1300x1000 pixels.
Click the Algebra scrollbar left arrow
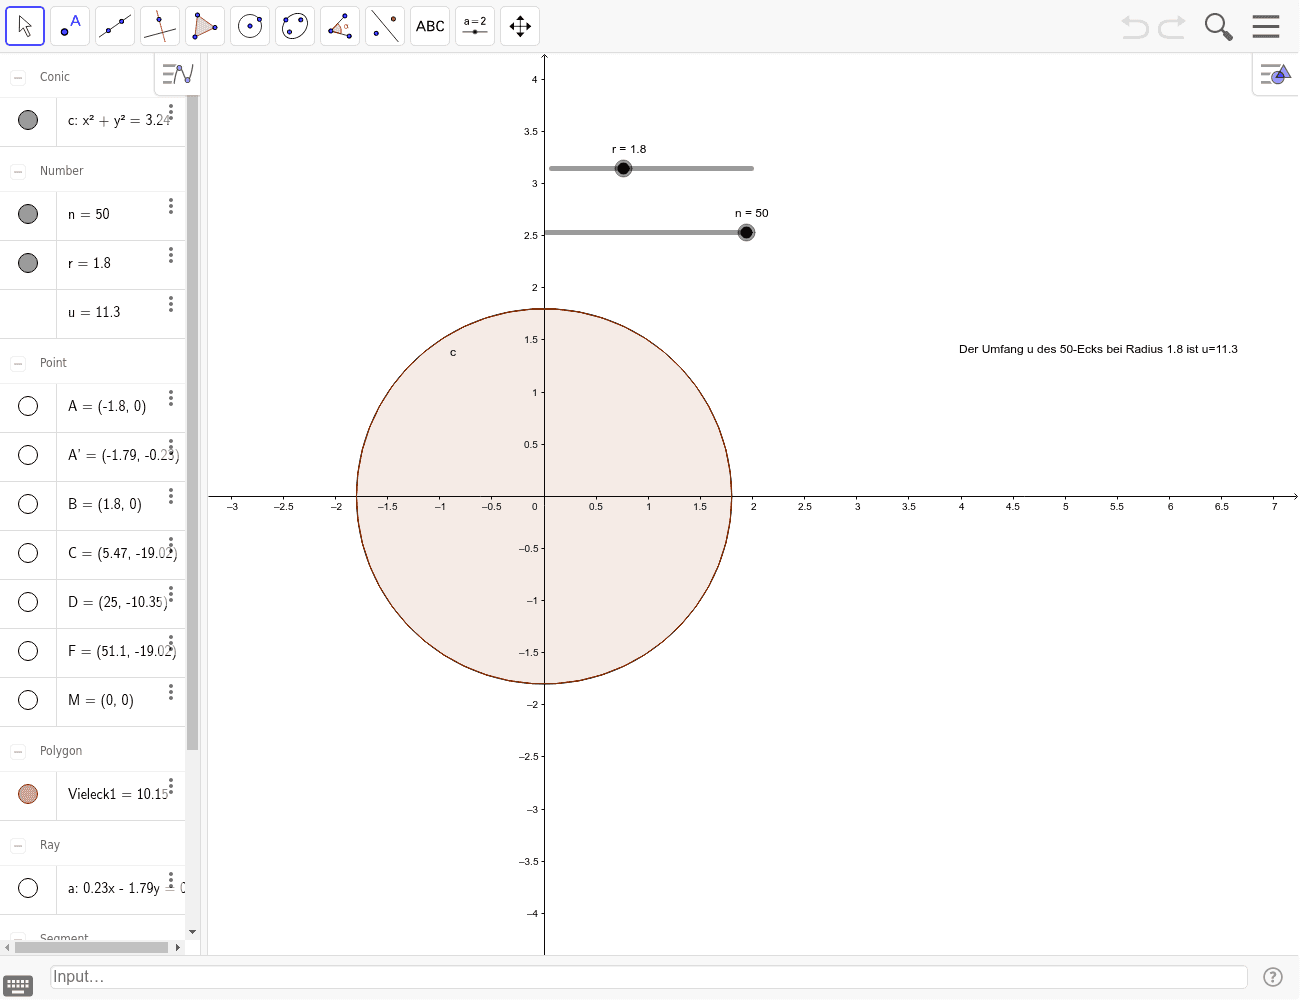tap(7, 947)
